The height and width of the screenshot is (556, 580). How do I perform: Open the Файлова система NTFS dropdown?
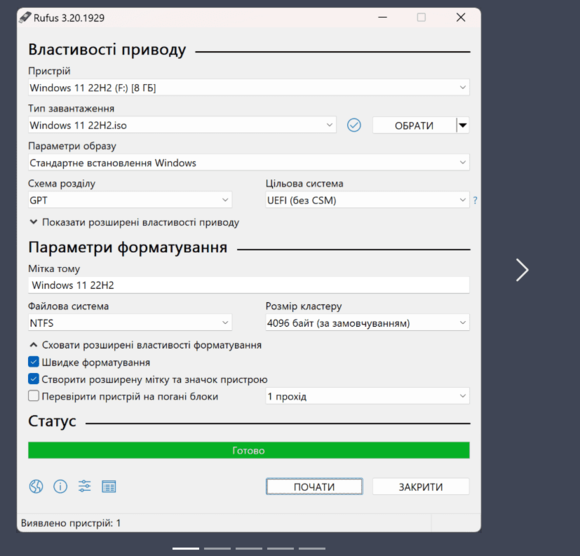130,323
